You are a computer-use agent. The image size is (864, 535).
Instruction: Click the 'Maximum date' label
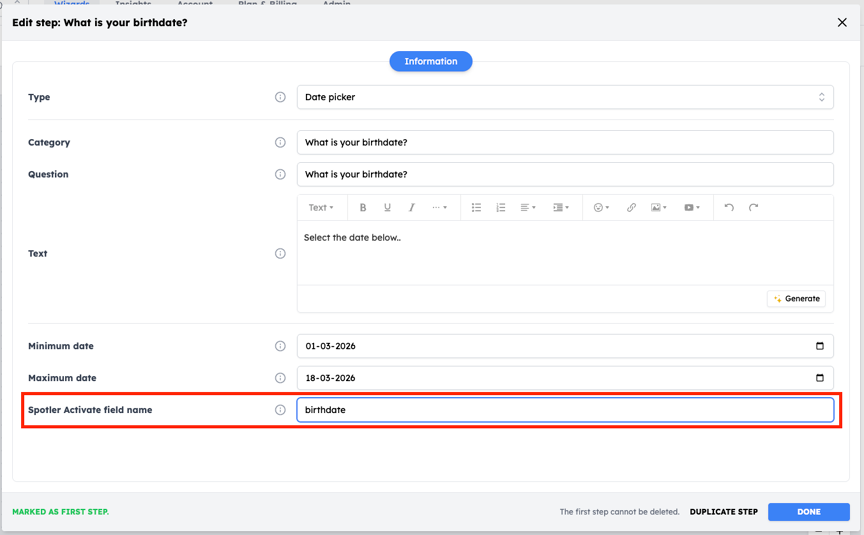(62, 378)
